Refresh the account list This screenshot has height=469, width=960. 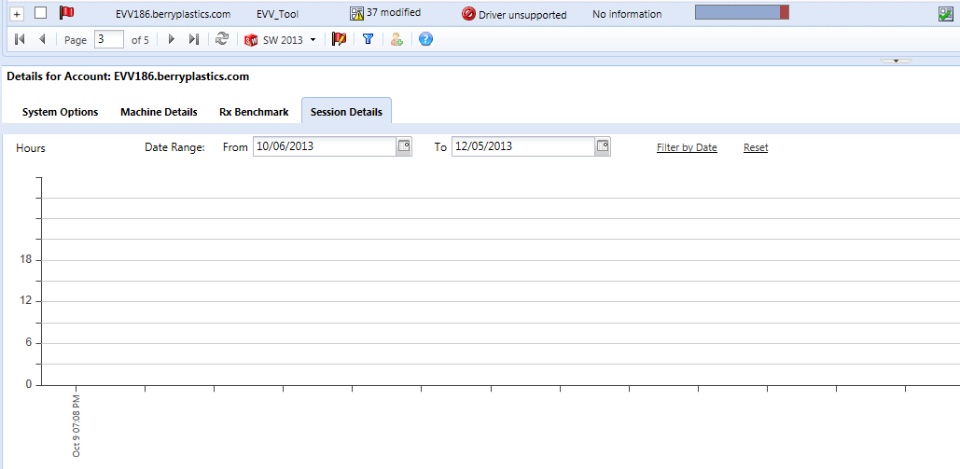click(221, 39)
